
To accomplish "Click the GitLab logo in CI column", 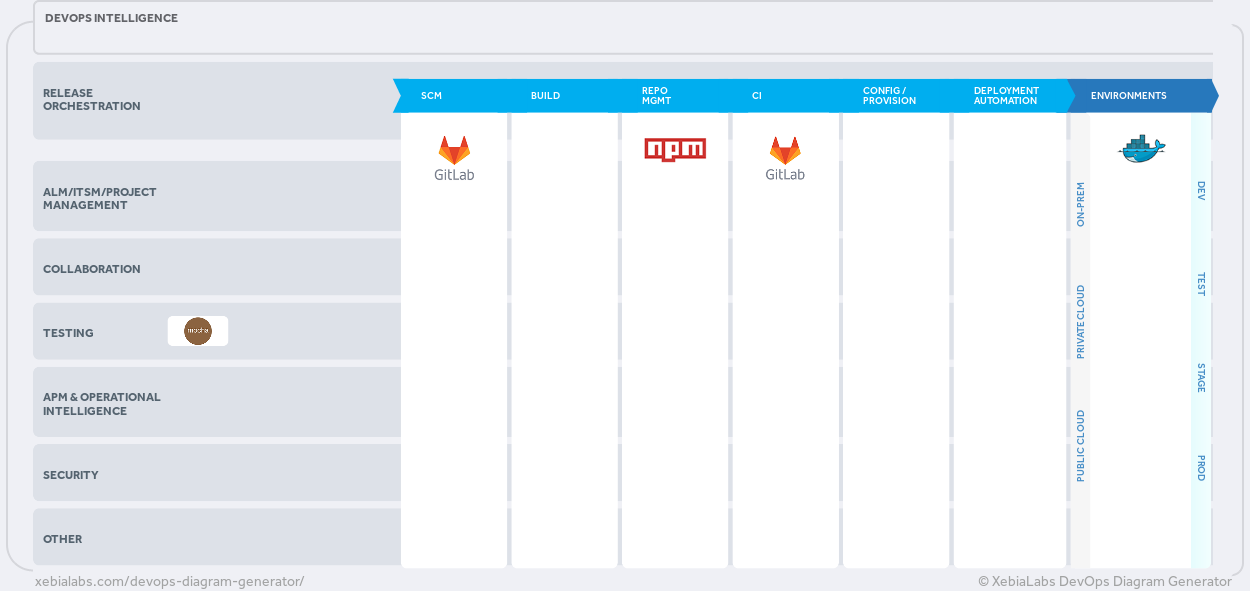I will point(785,158).
